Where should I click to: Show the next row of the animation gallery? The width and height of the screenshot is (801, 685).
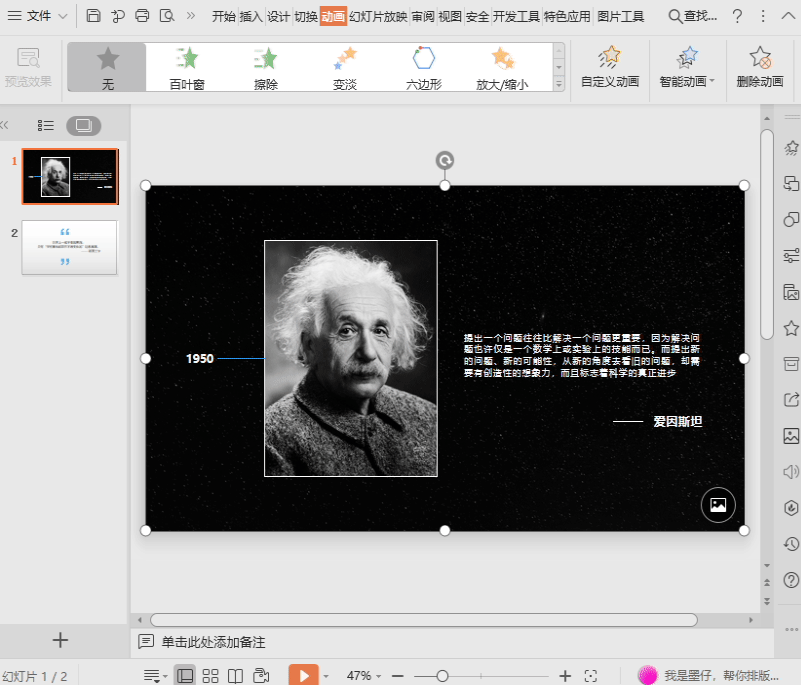tap(559, 67)
